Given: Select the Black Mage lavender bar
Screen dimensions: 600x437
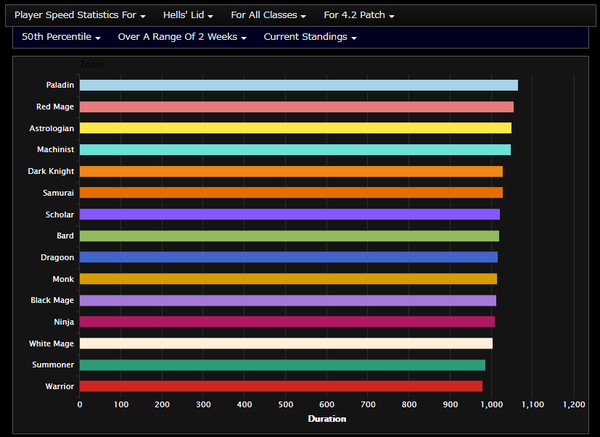Looking at the screenshot, I should coord(288,300).
